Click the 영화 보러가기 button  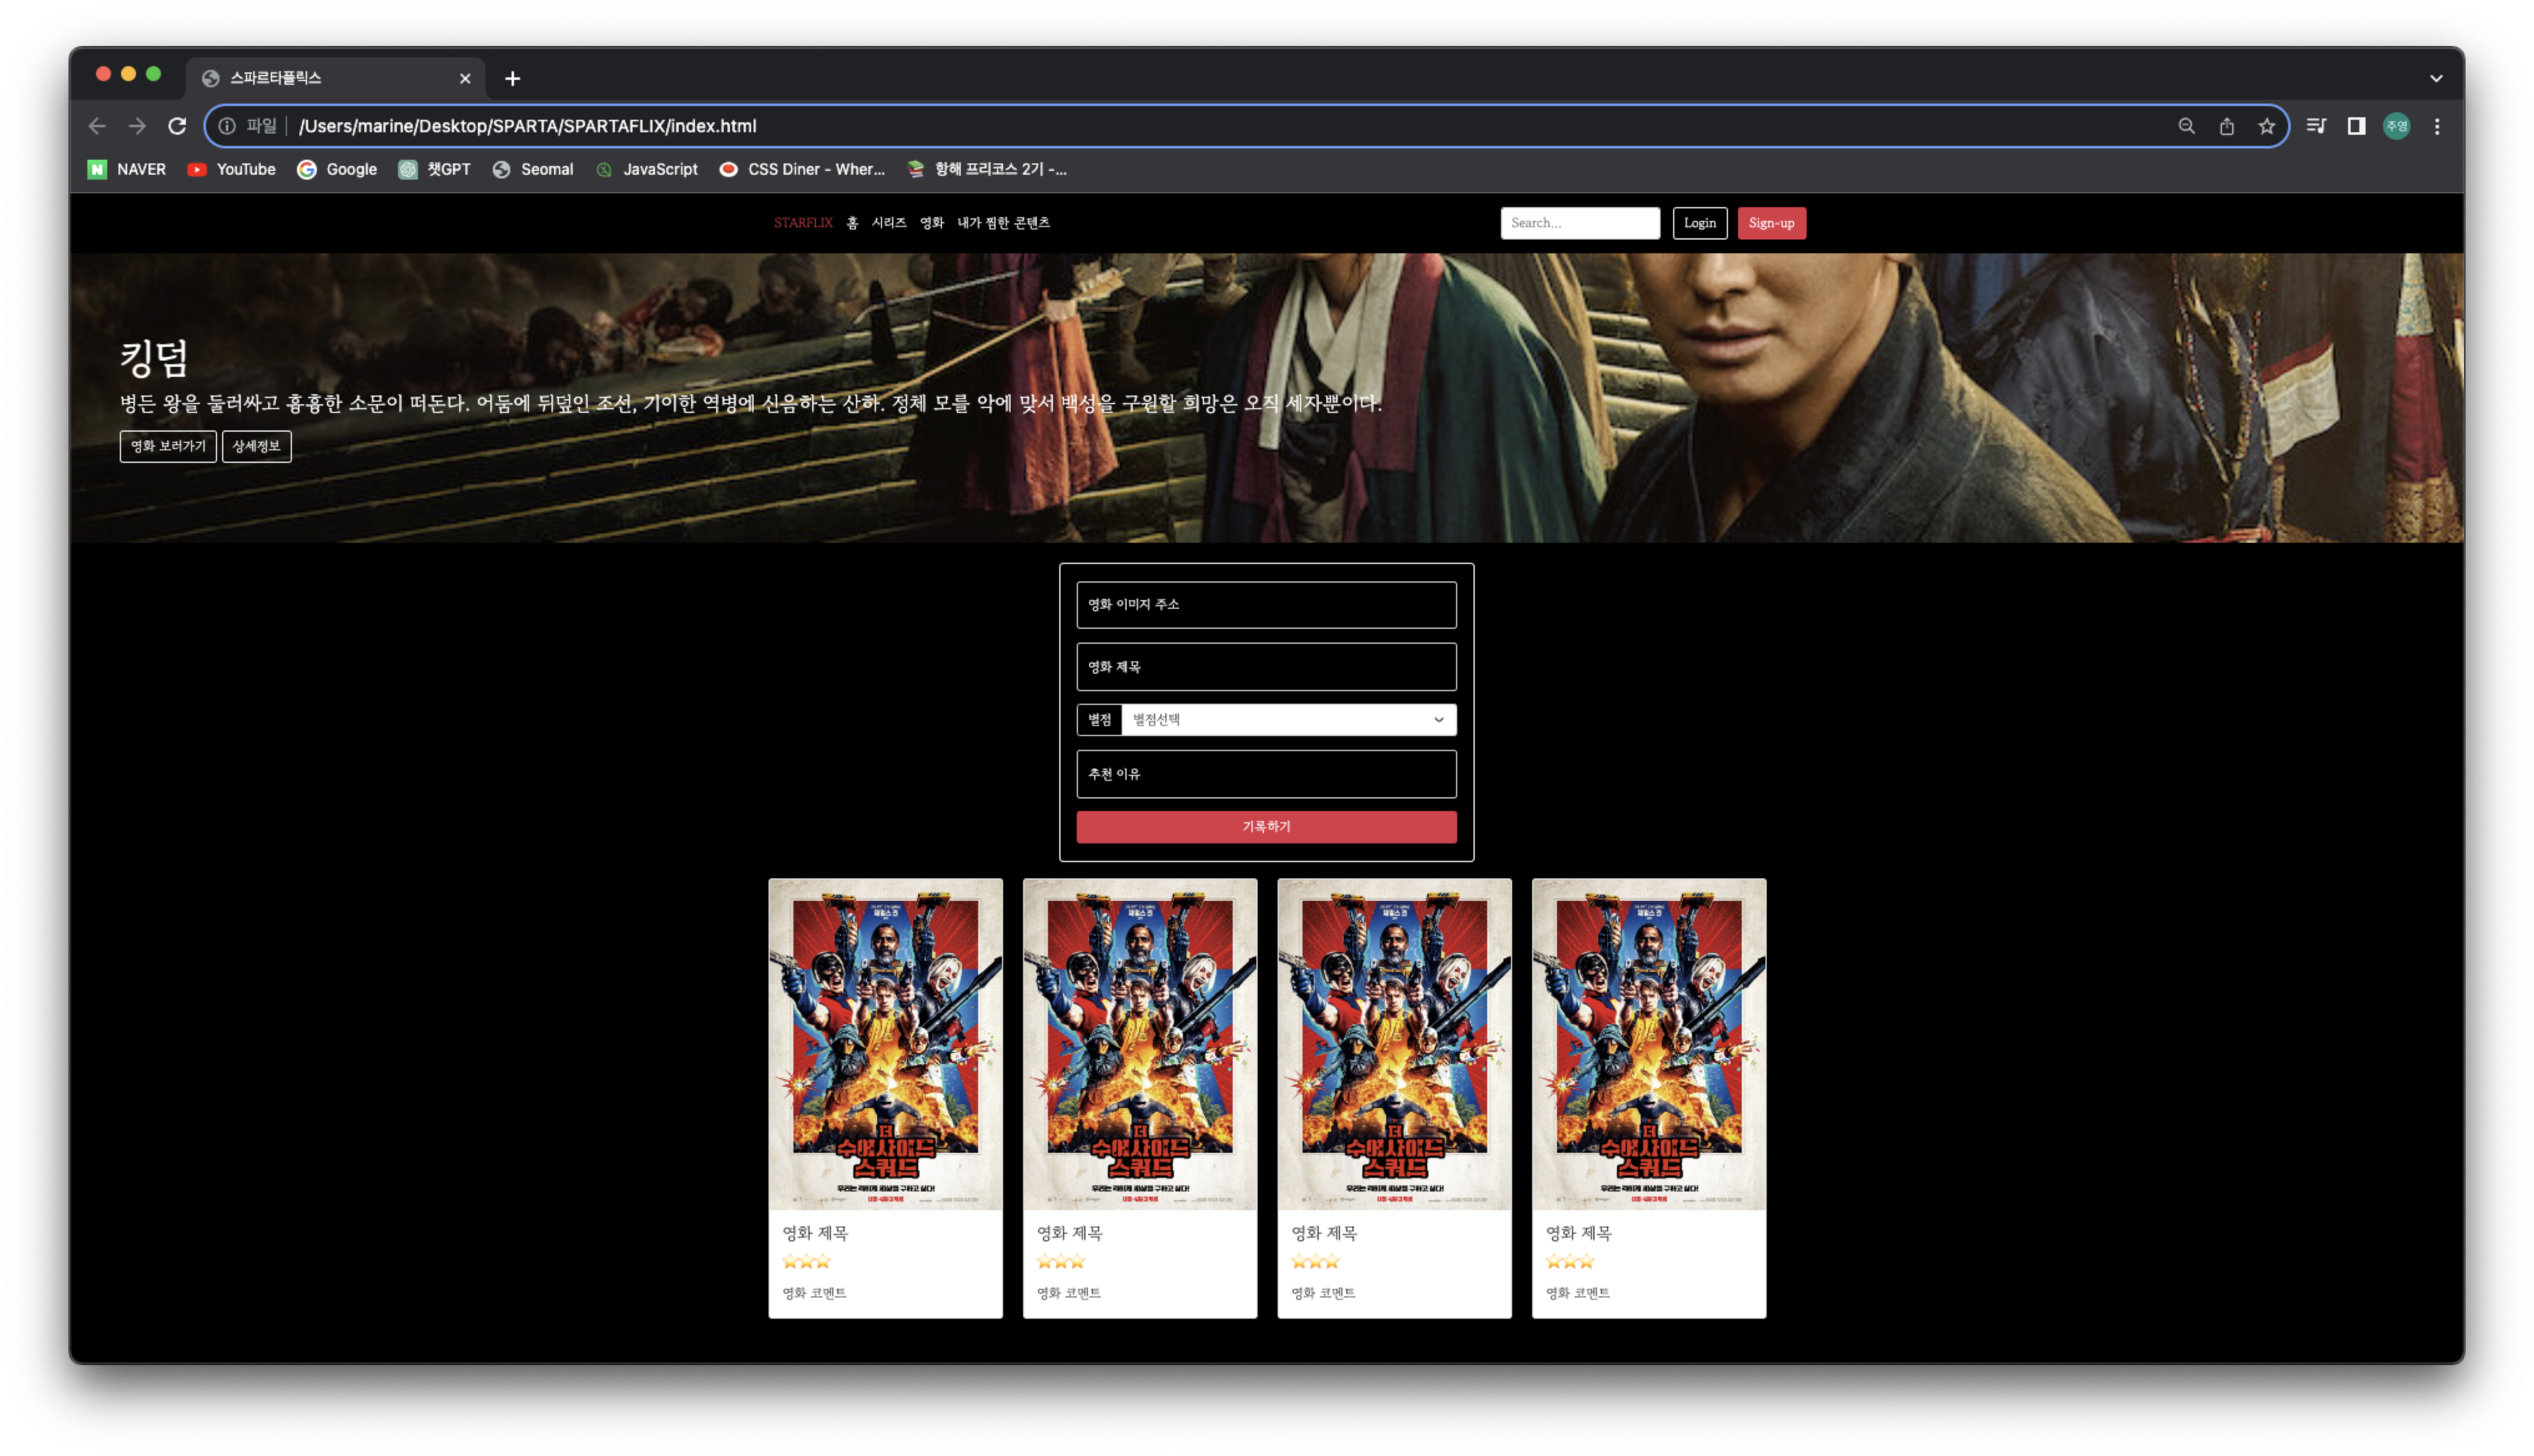[x=168, y=446]
